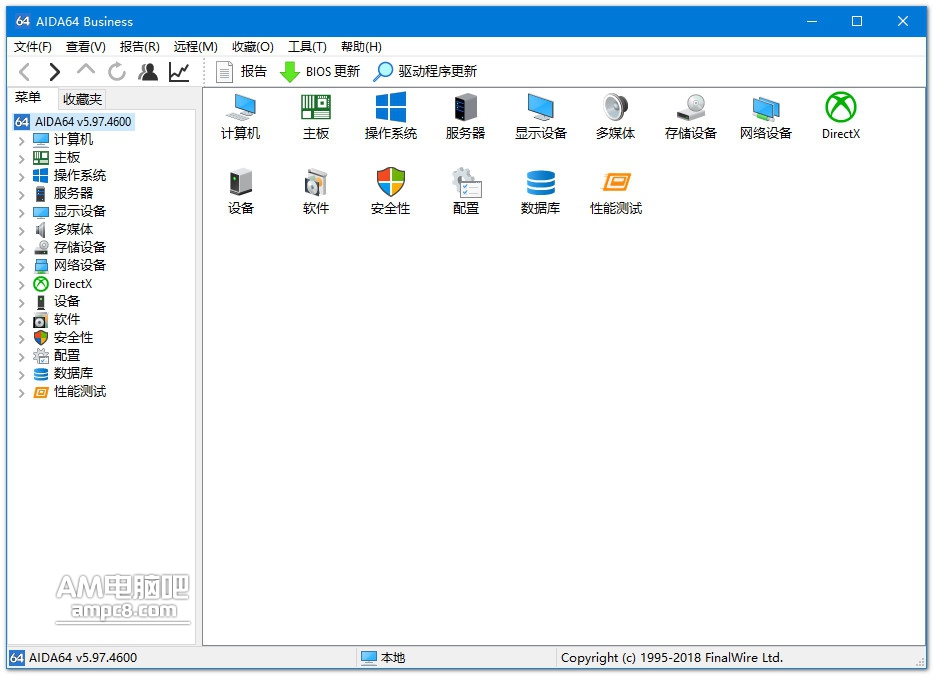Select 安全性 in the sidebar tree
The height and width of the screenshot is (675, 933).
tap(63, 338)
